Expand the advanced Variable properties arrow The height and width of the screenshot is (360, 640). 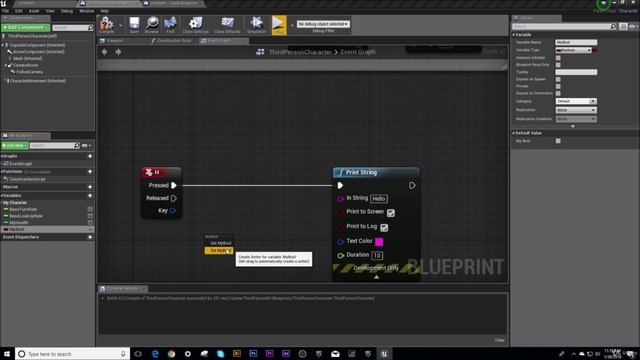click(573, 127)
